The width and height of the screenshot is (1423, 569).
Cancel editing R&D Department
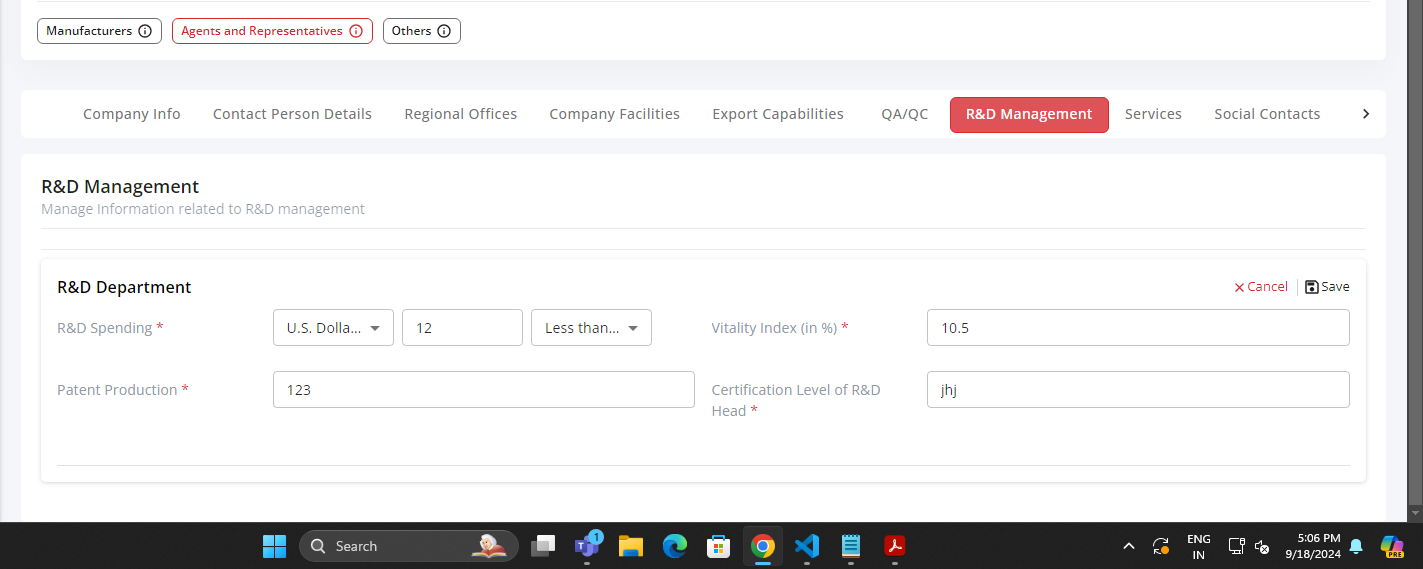(x=1261, y=287)
